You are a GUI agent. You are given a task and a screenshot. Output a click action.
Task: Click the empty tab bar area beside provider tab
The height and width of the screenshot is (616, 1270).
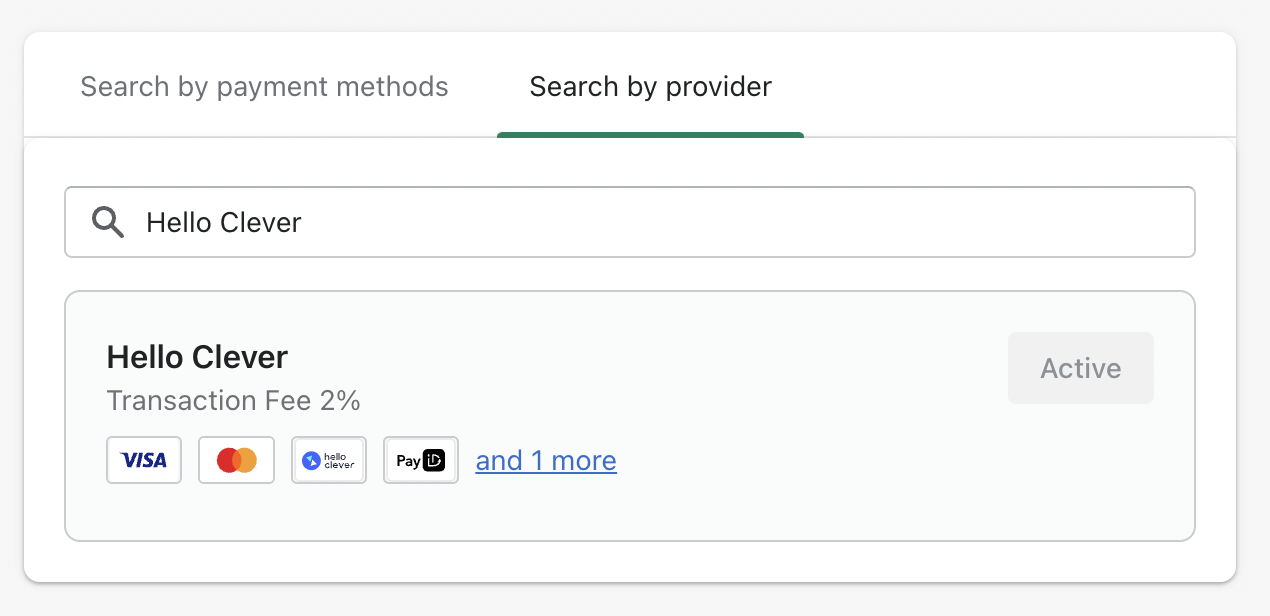point(1000,87)
